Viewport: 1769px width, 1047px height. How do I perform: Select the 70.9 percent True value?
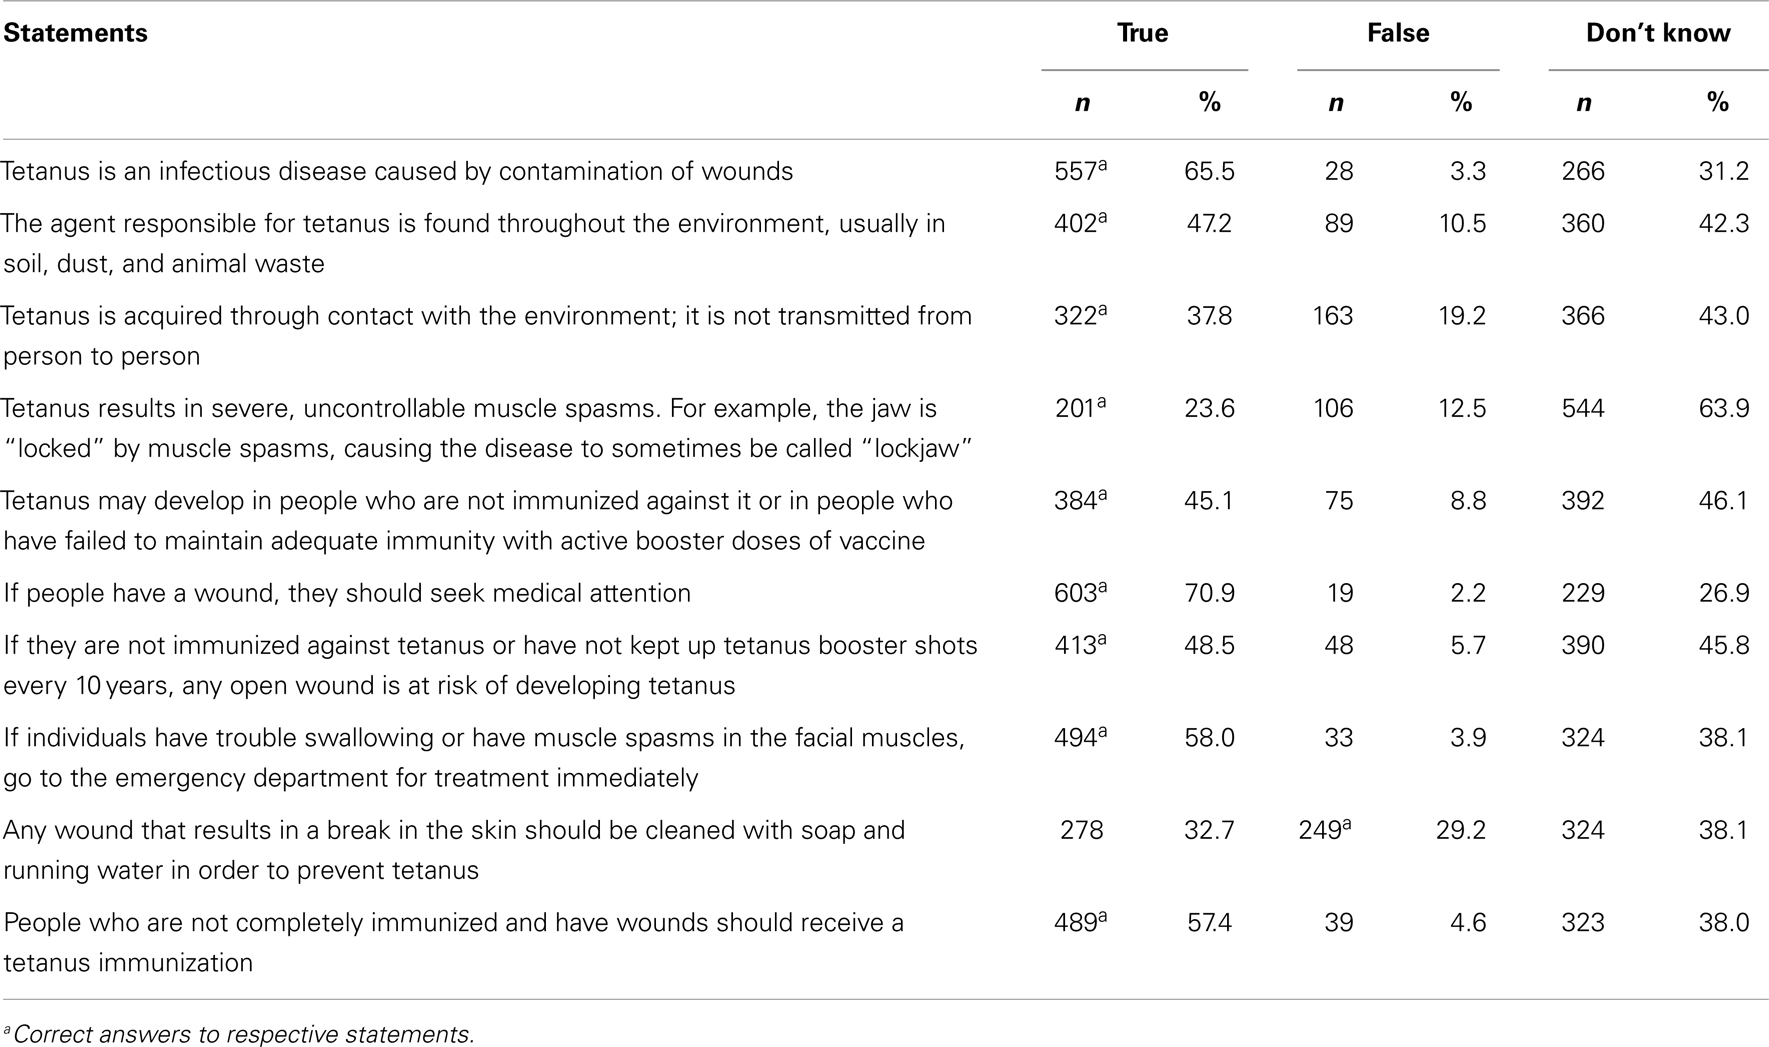(x=1209, y=593)
